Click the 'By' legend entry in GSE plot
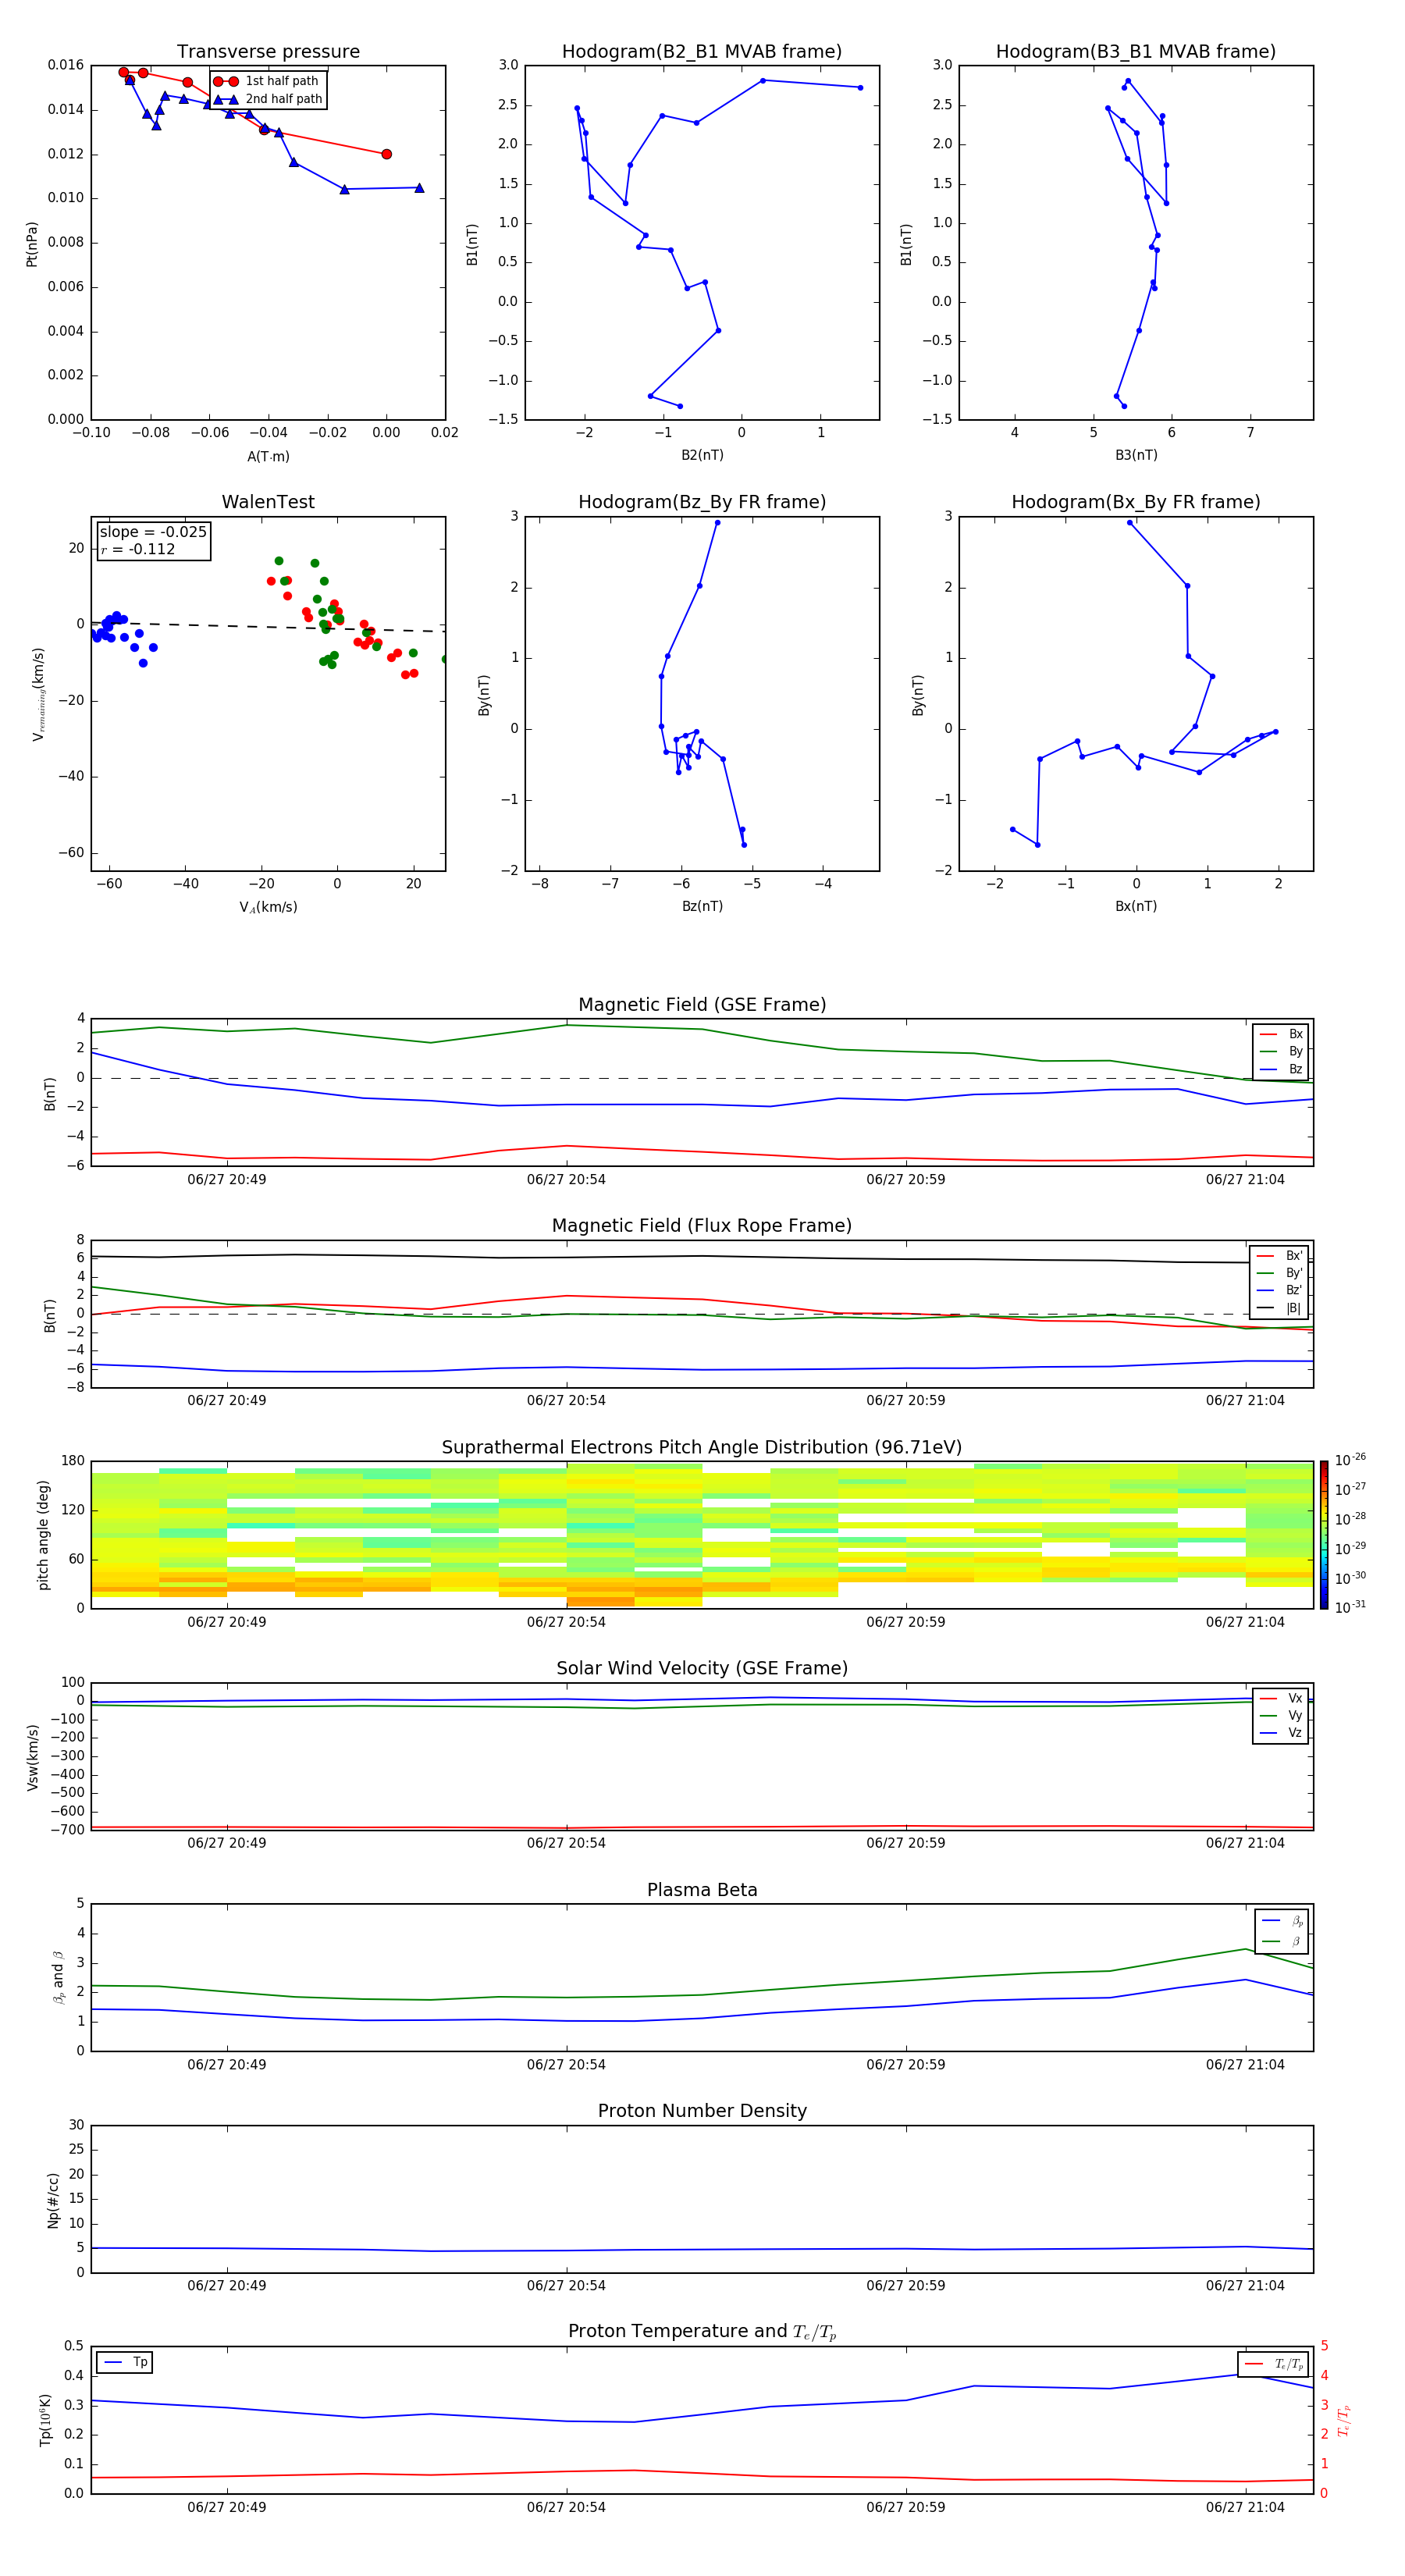1405x2576 pixels. point(1282,1051)
